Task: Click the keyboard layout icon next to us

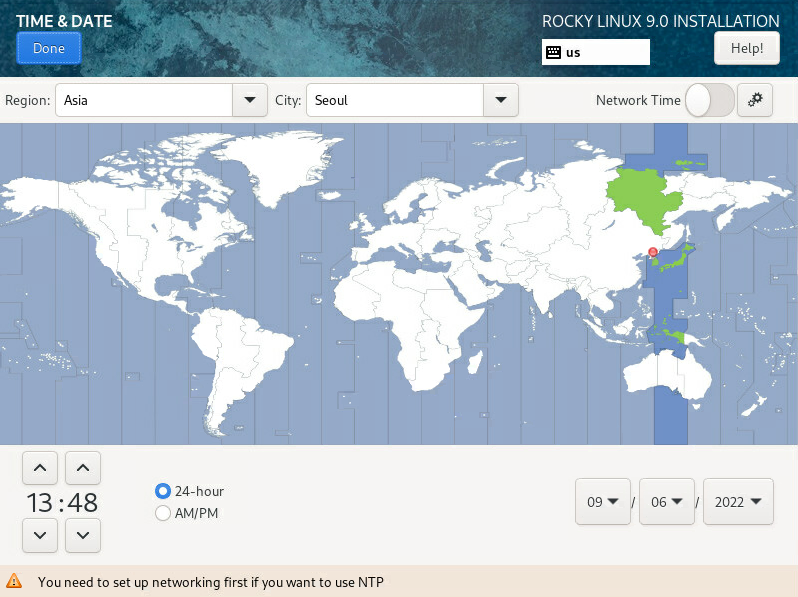Action: click(553, 52)
